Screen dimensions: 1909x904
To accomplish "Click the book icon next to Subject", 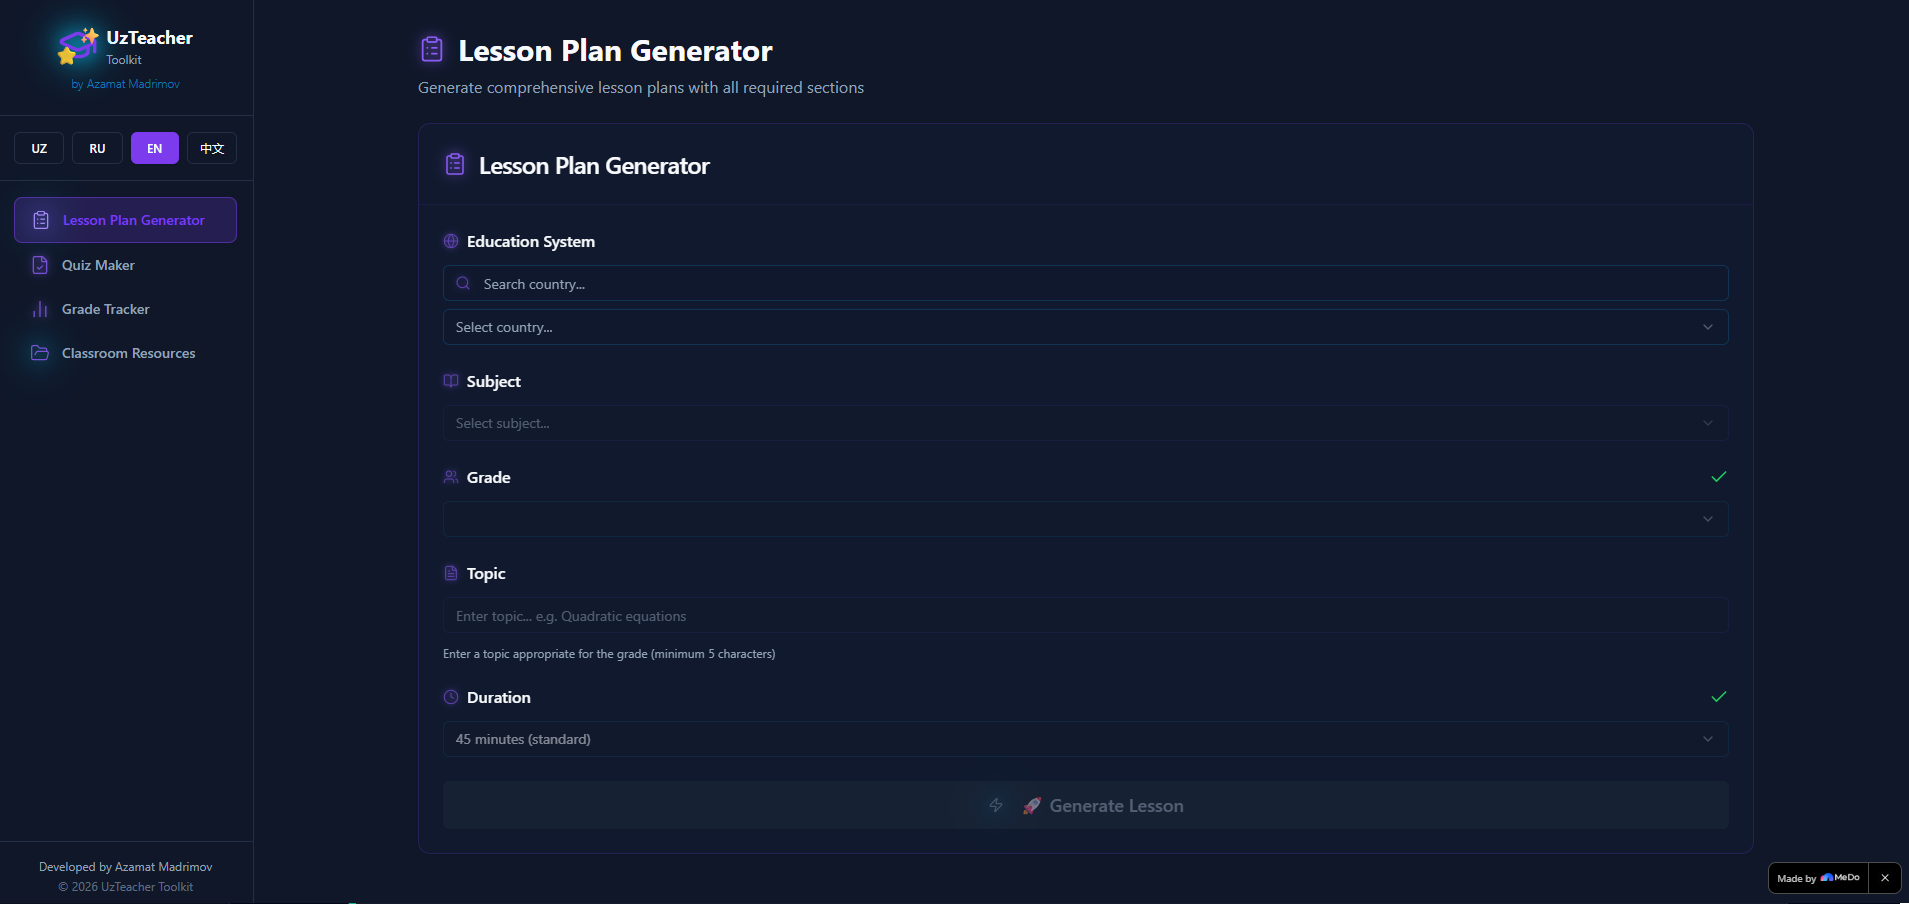I will (x=451, y=381).
